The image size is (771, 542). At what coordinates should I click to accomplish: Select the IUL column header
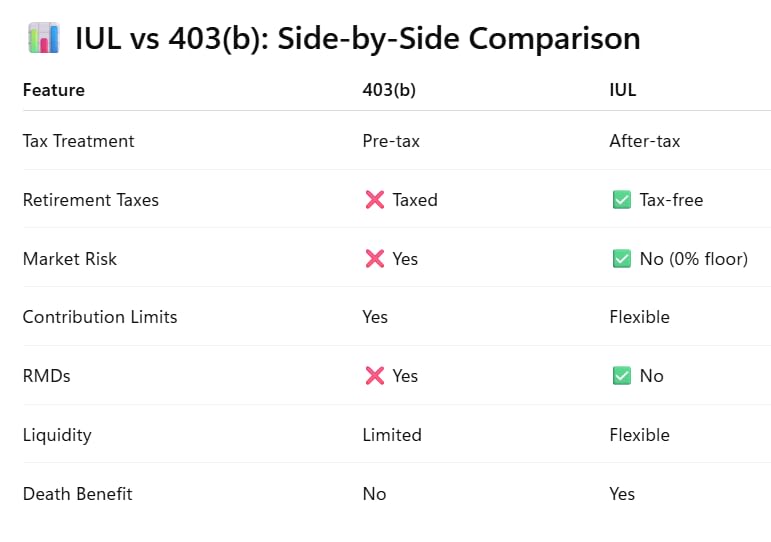(x=623, y=90)
